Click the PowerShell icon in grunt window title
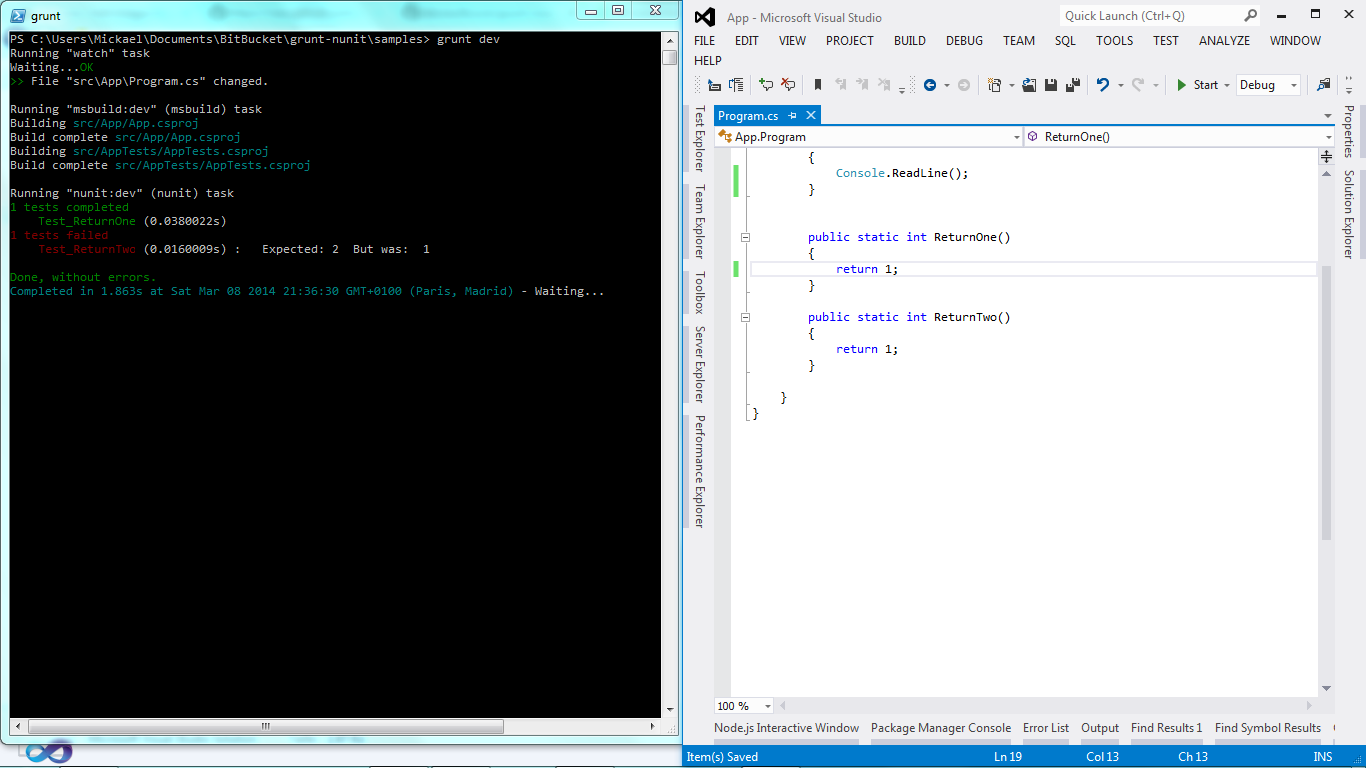The height and width of the screenshot is (768, 1366). pyautogui.click(x=18, y=16)
